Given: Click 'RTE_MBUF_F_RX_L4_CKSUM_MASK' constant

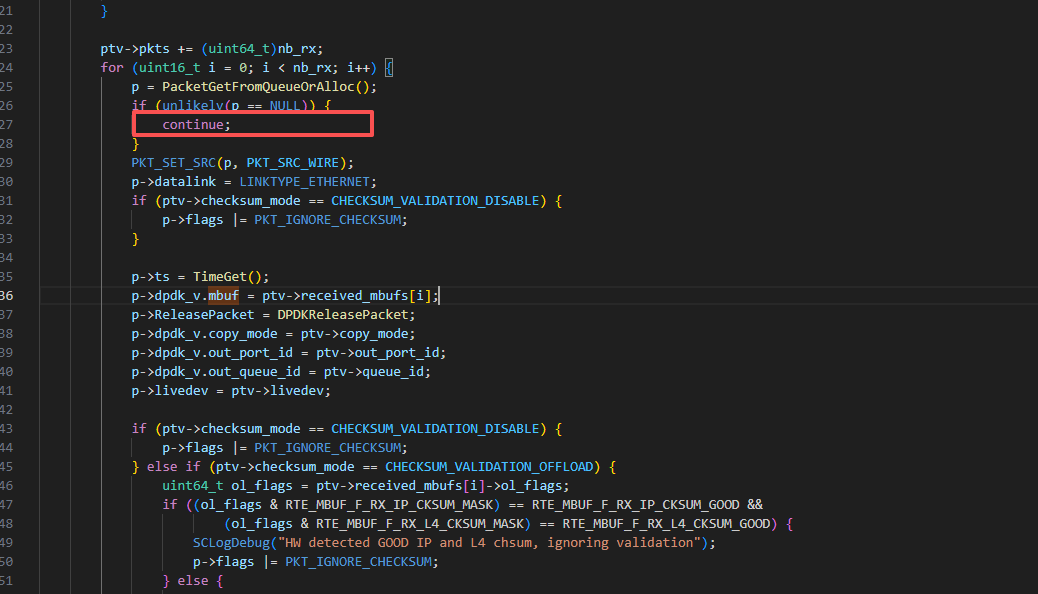Looking at the screenshot, I should tap(420, 524).
